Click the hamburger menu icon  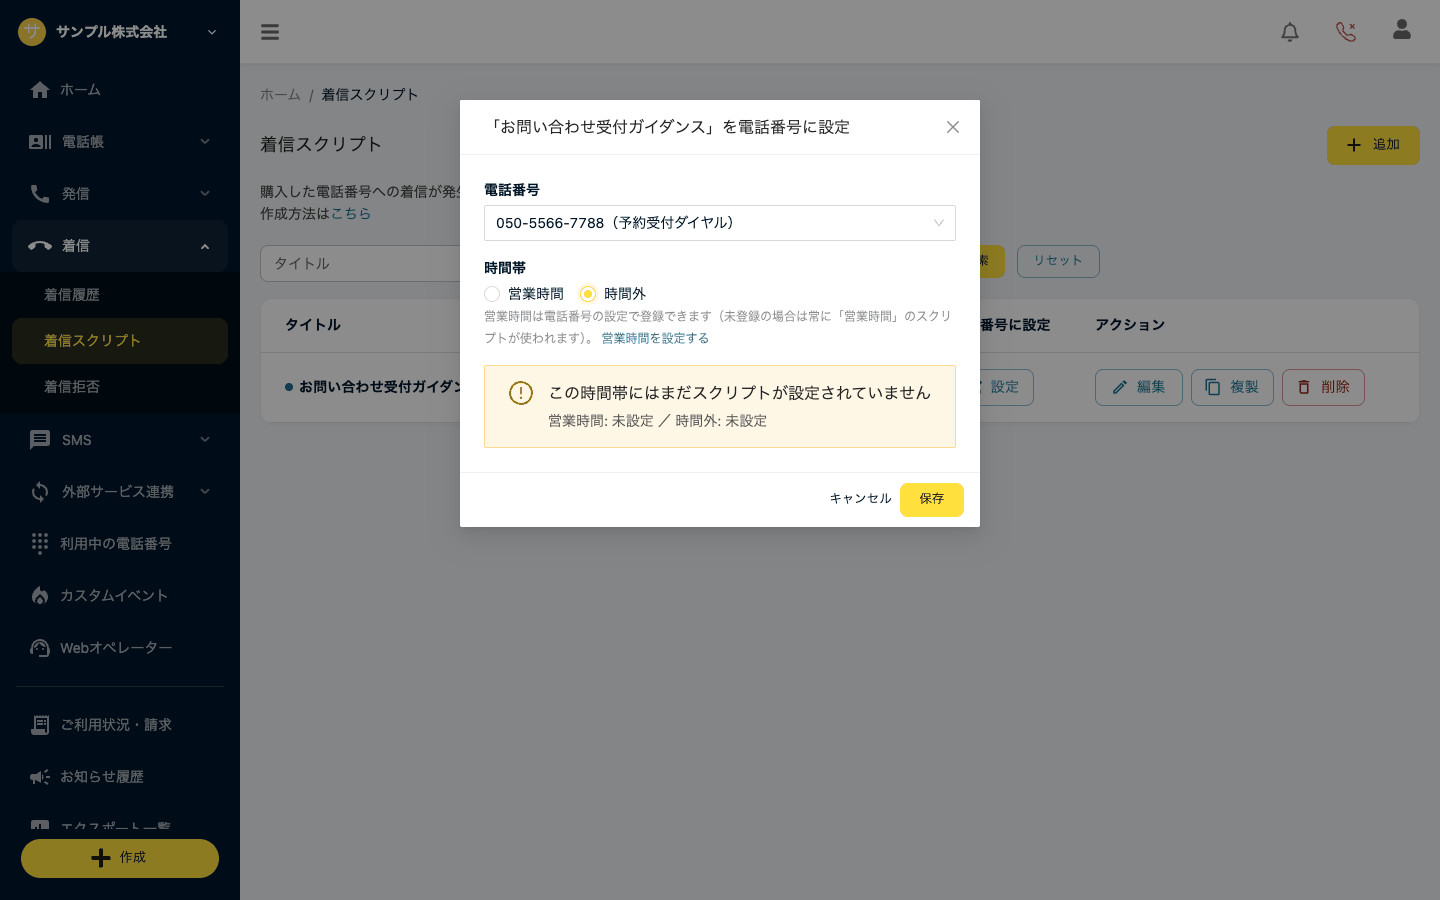[x=270, y=32]
